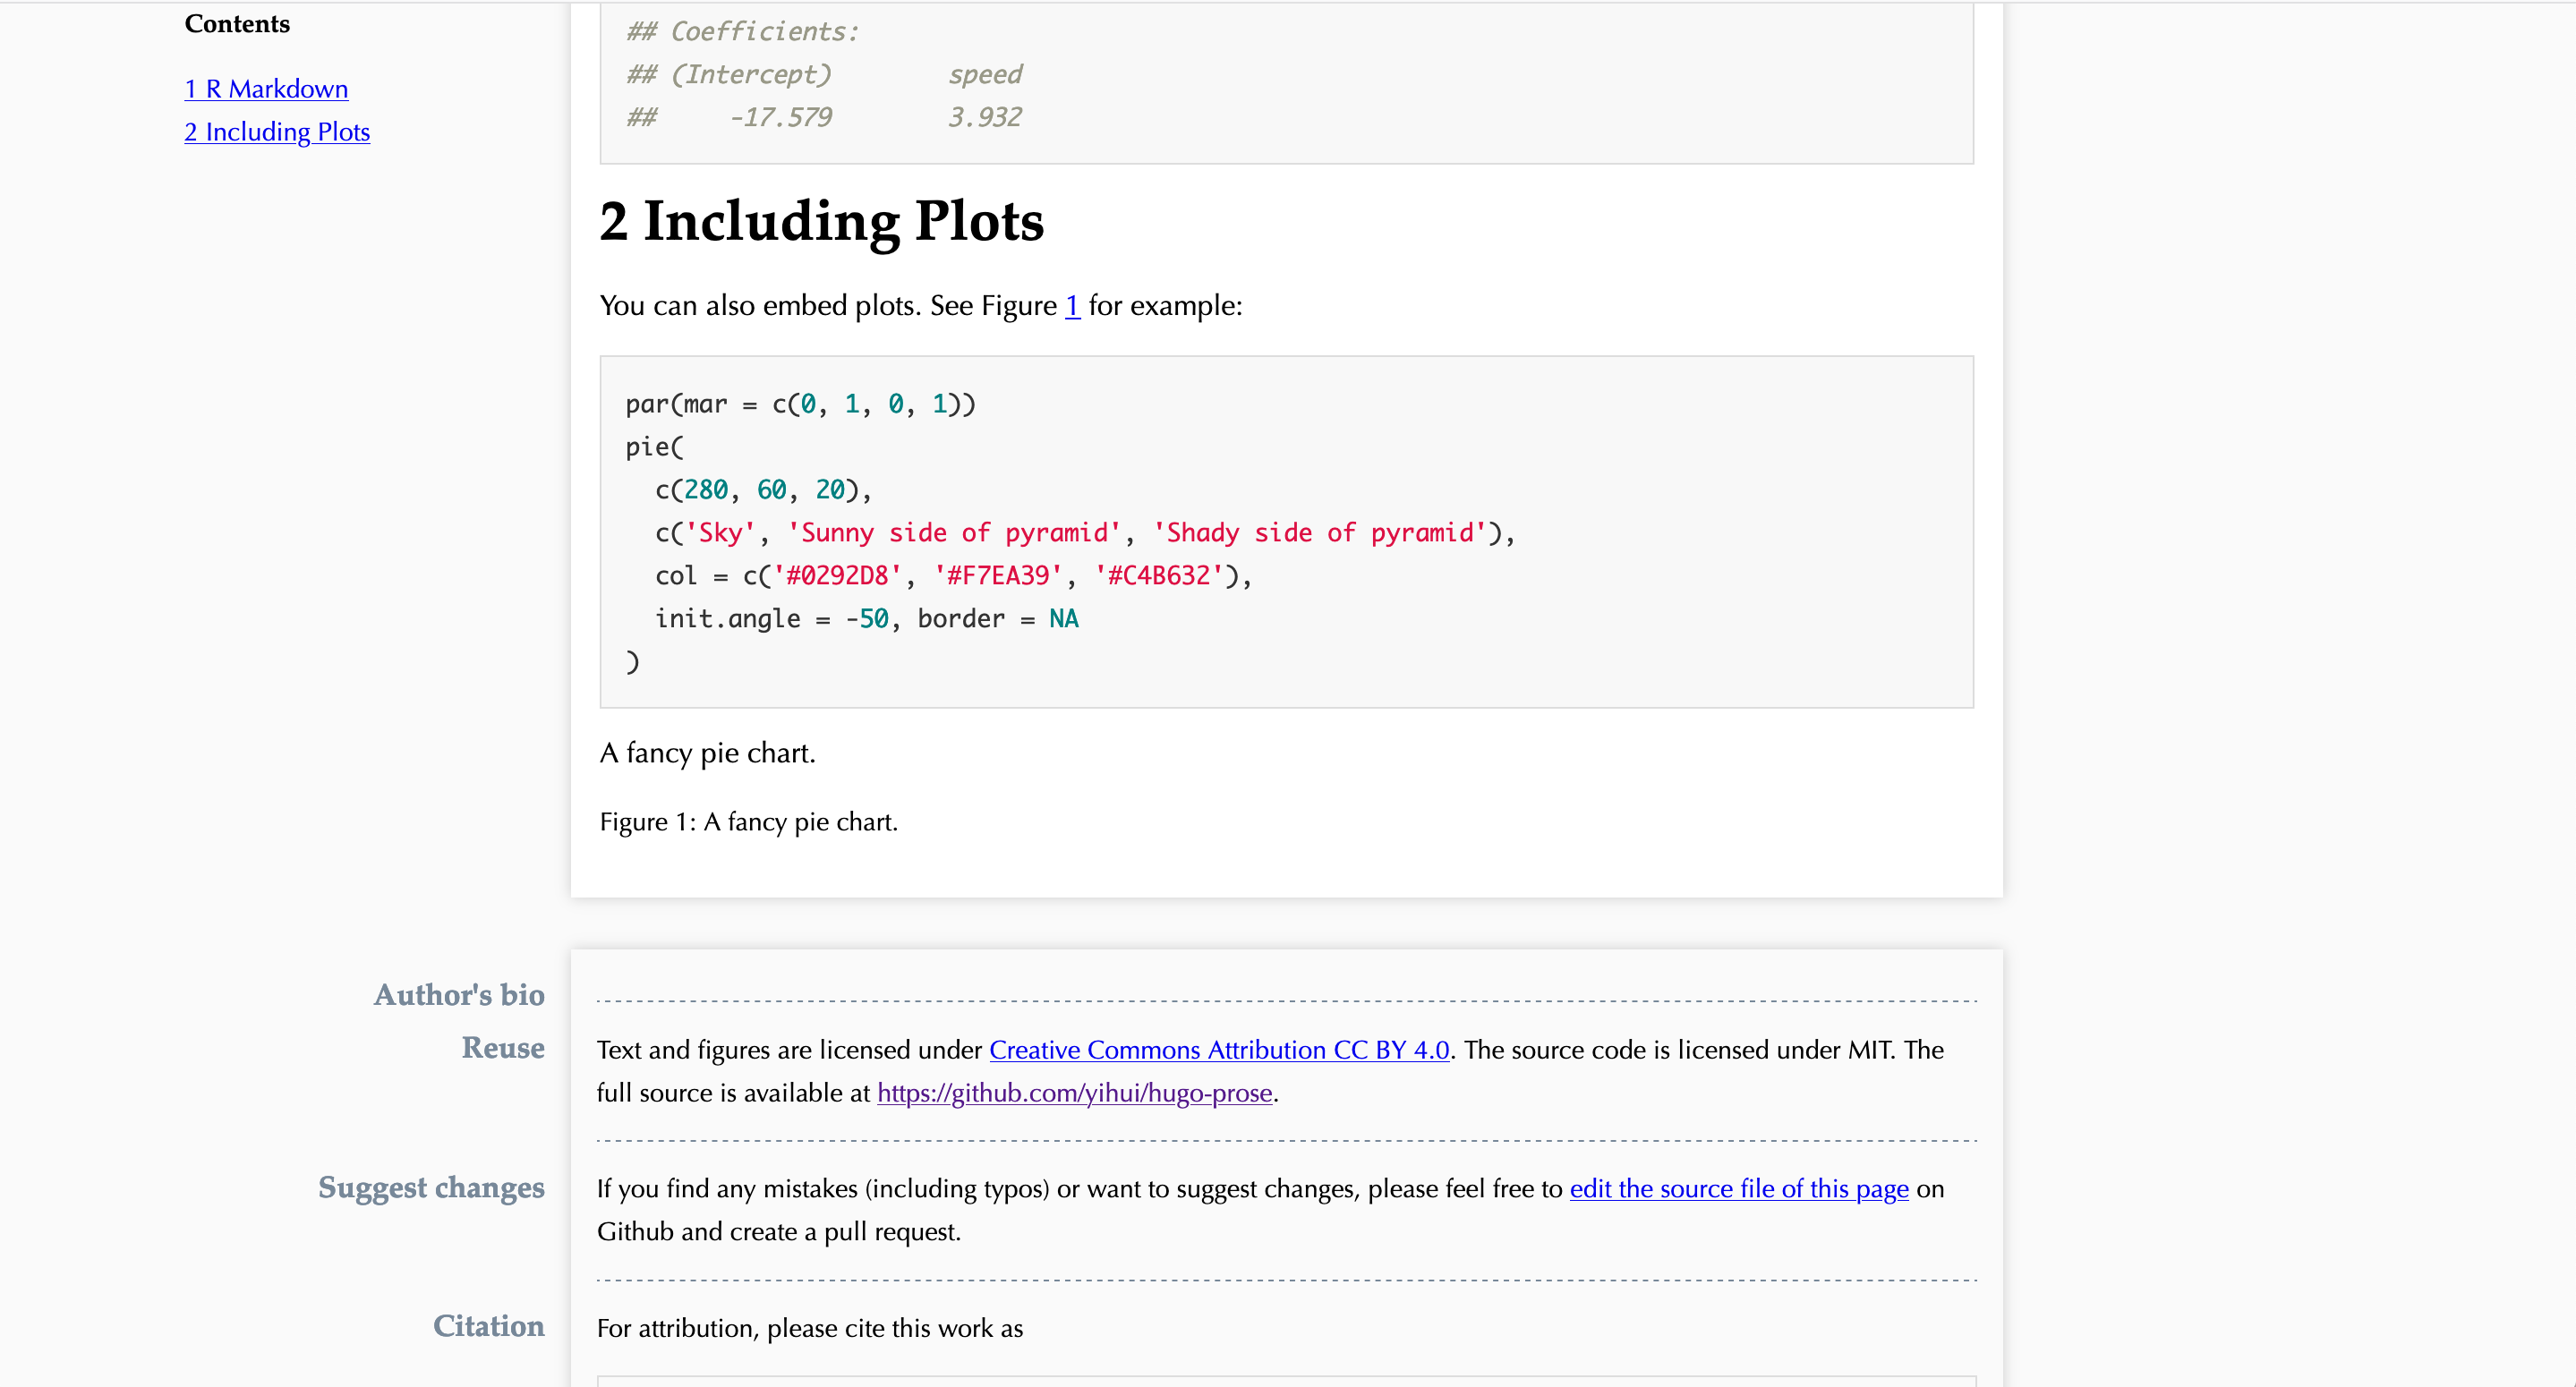Click the 'Sunny side of pyramid' string in code

pos(953,532)
